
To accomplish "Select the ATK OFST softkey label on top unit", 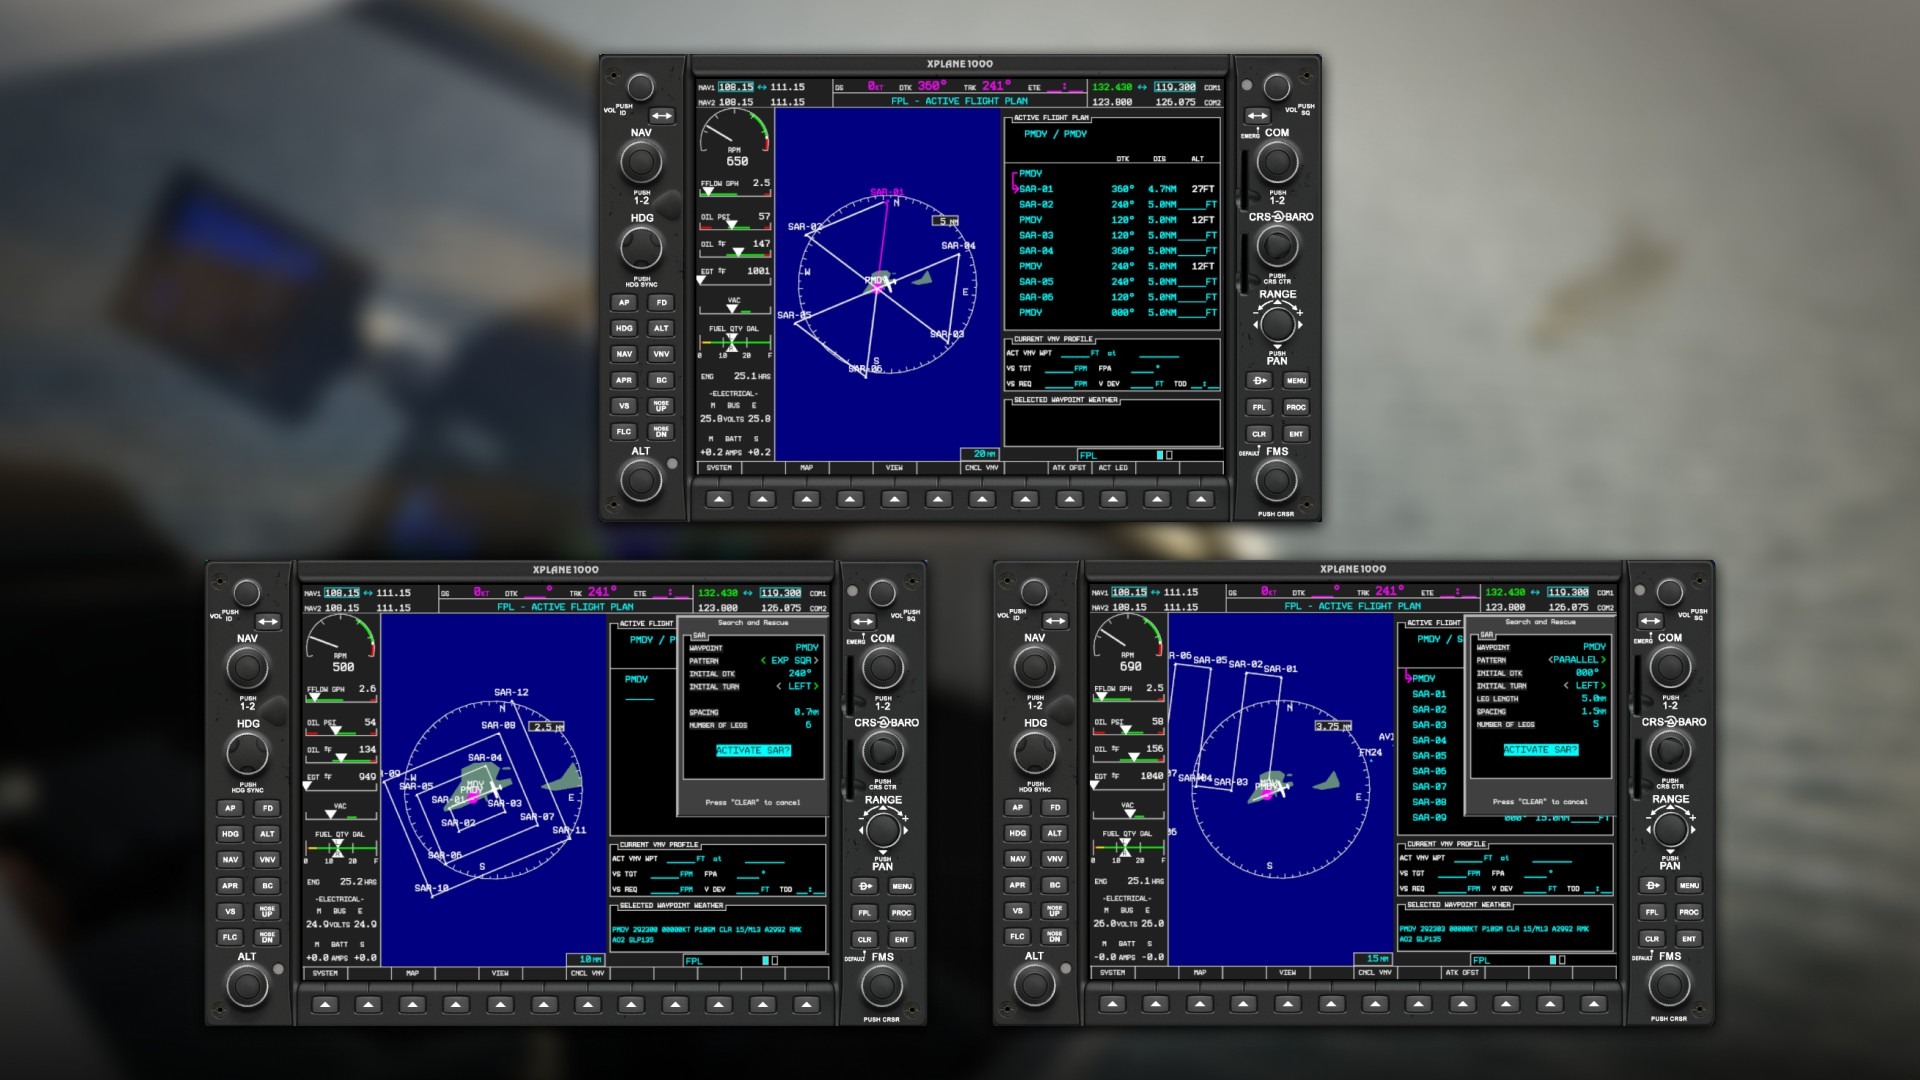I will point(1069,468).
